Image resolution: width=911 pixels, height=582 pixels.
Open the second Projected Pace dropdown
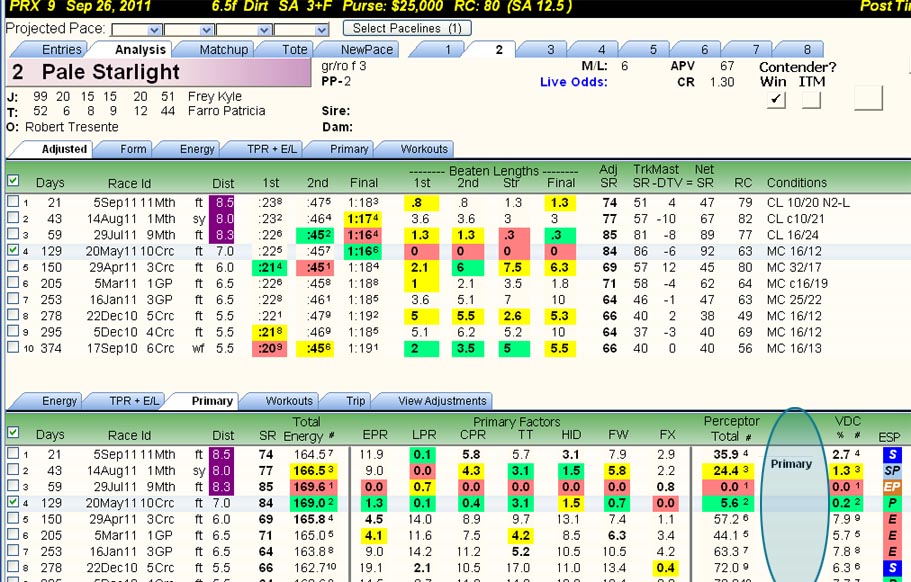click(x=189, y=30)
